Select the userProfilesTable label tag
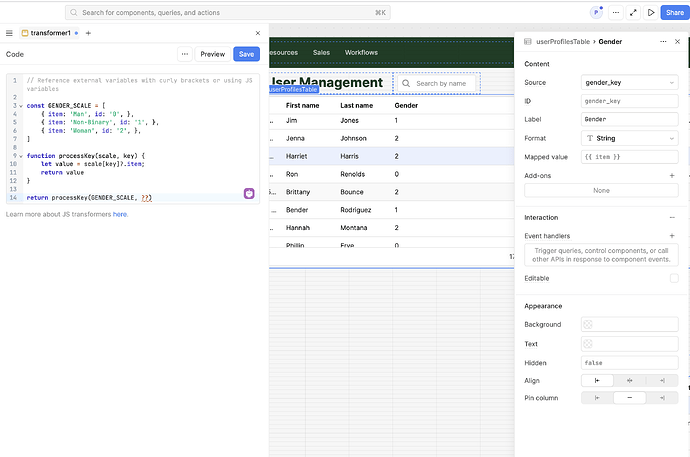The height and width of the screenshot is (457, 690). click(294, 89)
